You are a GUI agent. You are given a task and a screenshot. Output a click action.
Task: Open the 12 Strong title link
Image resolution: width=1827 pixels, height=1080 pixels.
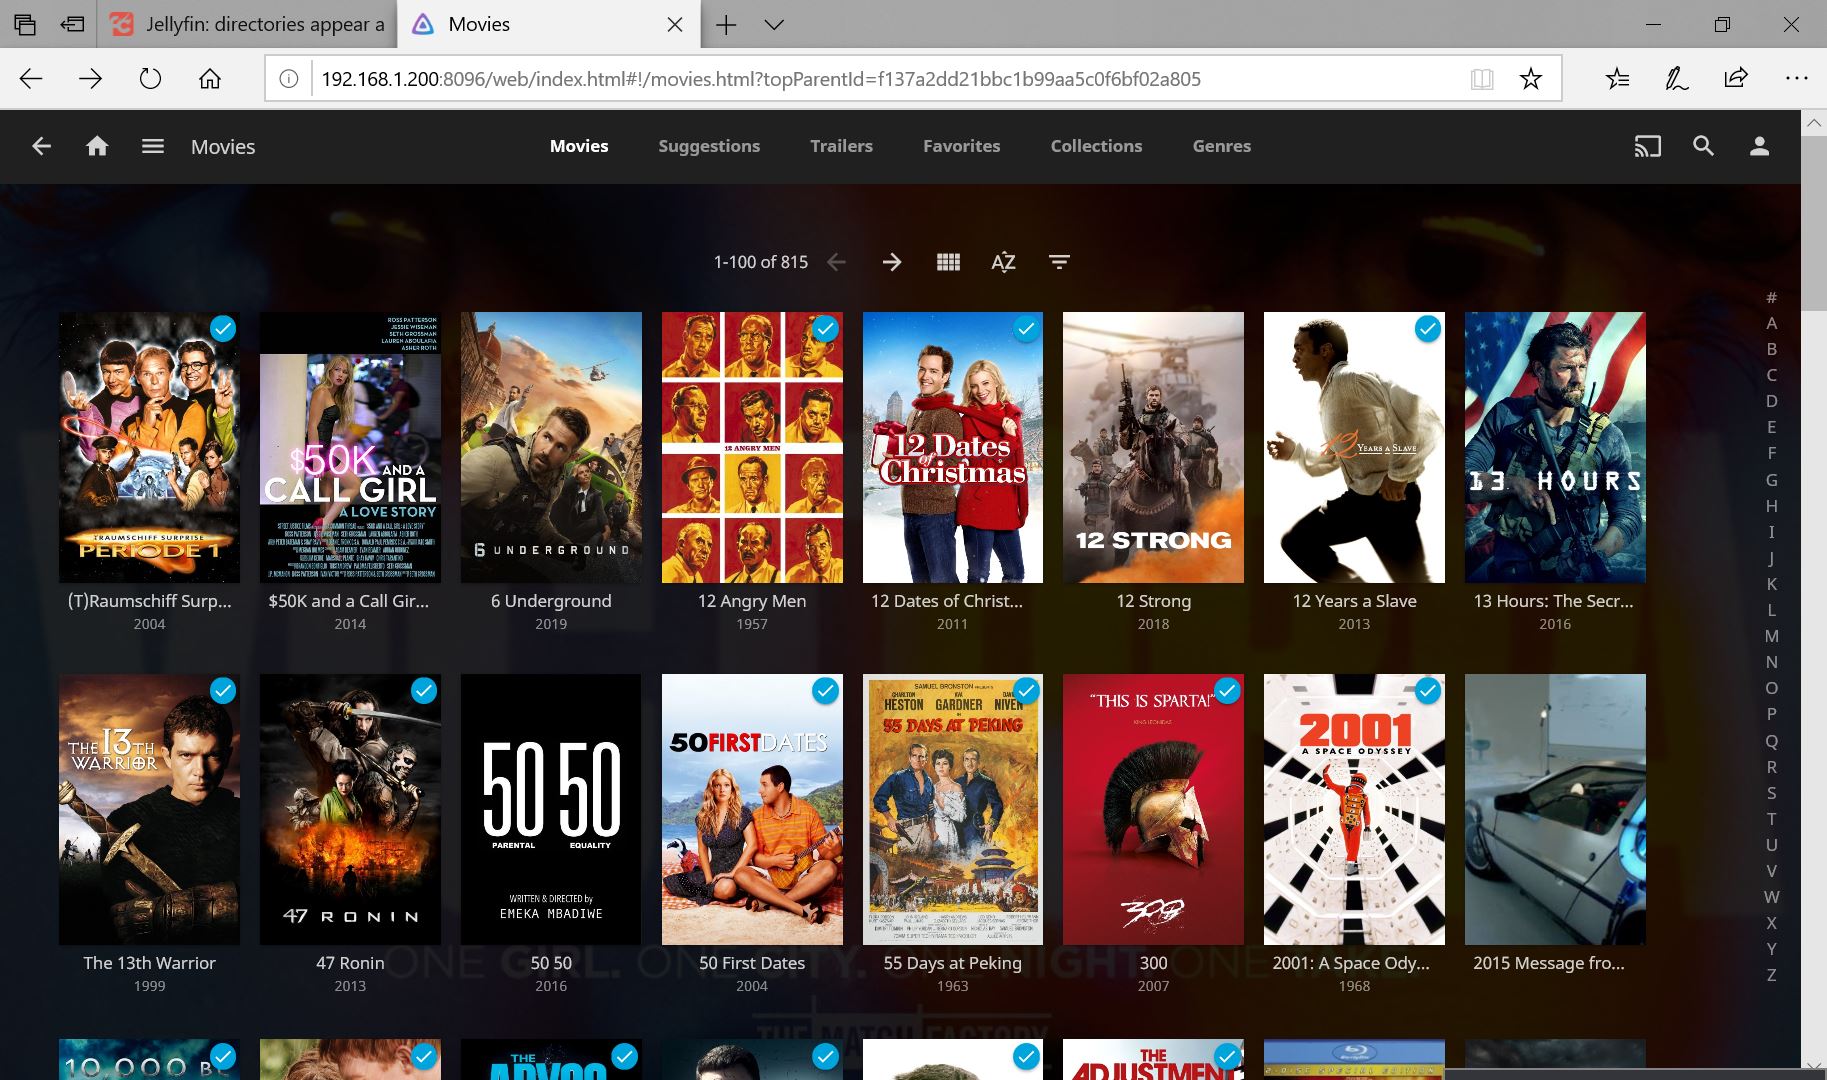[x=1153, y=601]
